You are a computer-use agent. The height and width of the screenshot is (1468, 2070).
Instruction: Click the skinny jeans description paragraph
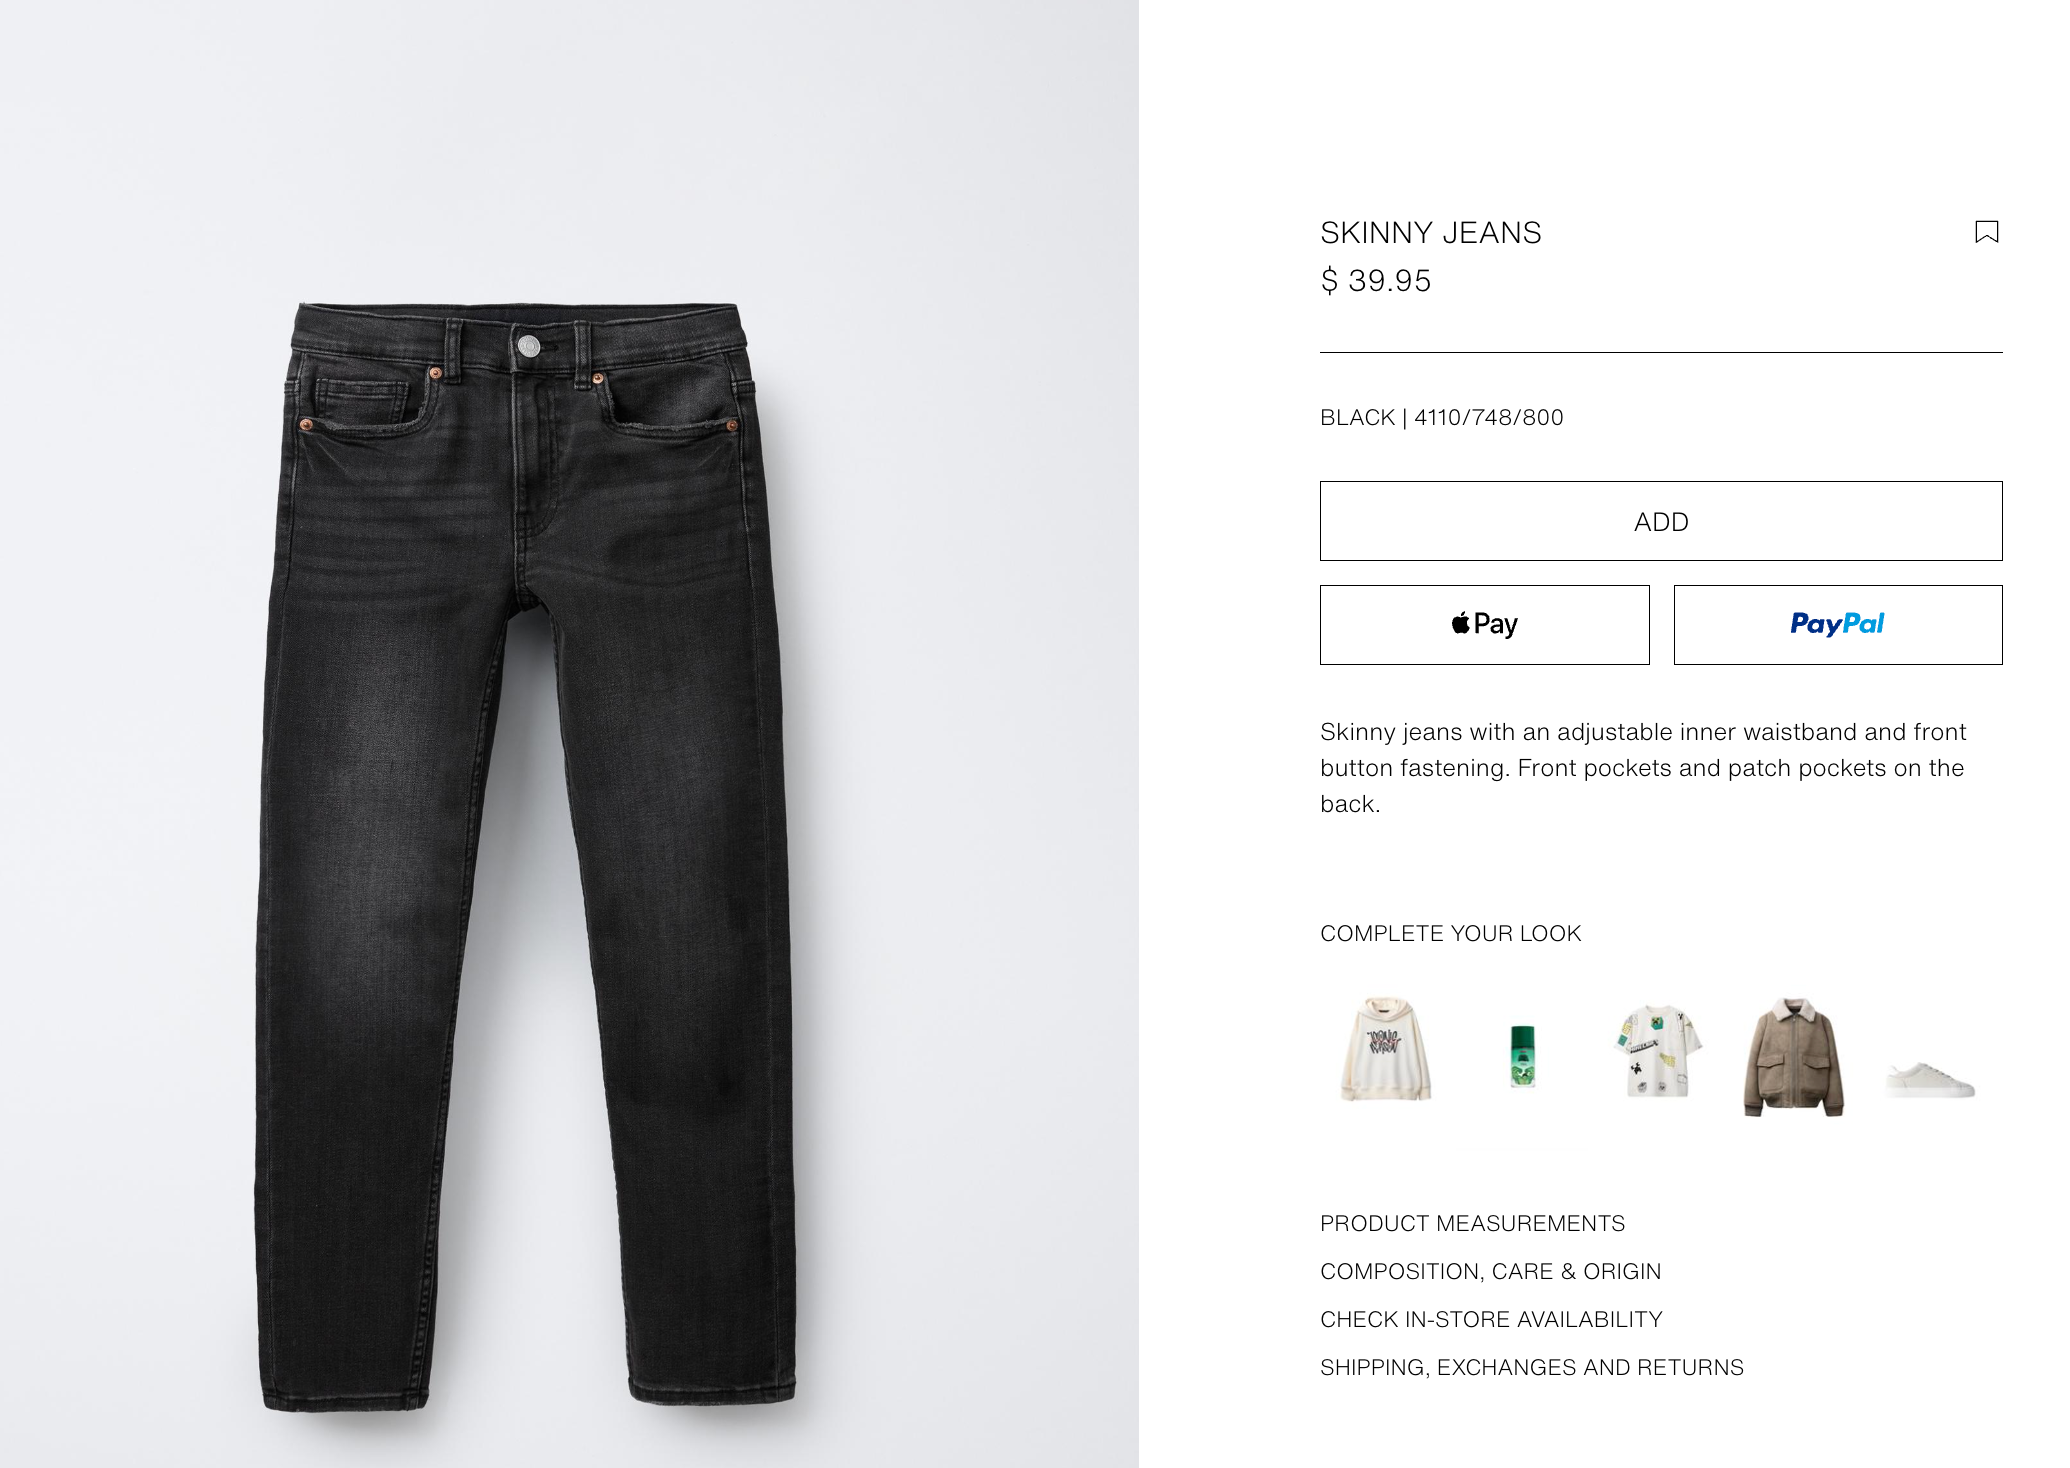(x=1642, y=768)
